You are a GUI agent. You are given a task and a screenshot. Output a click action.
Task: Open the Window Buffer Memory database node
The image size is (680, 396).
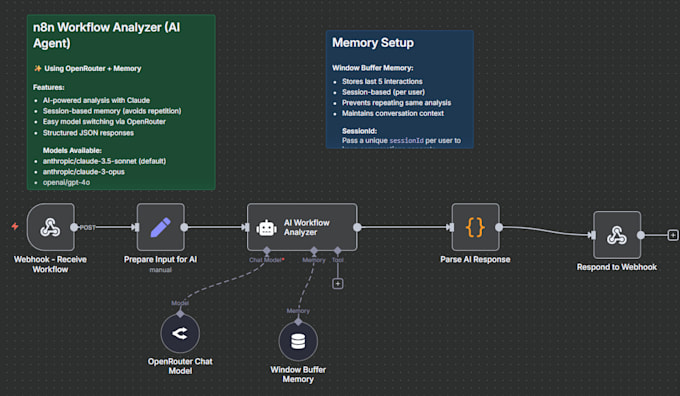coord(298,341)
